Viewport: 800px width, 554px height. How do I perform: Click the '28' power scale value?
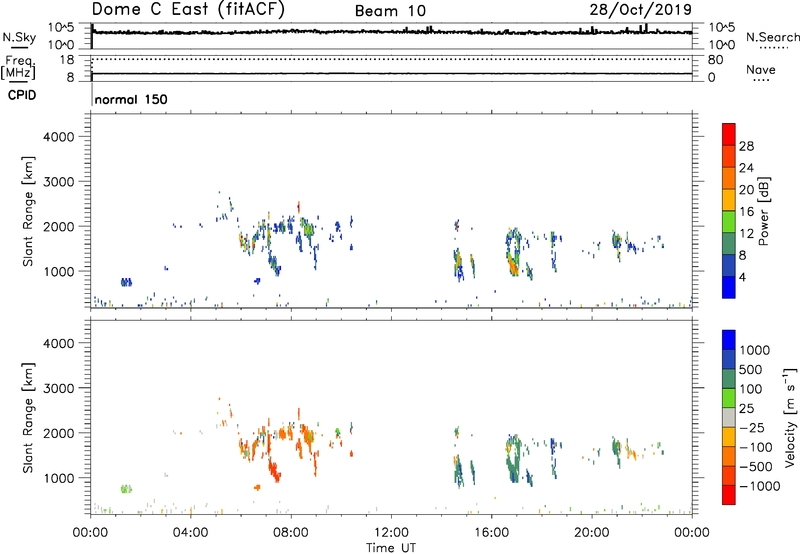[746, 146]
